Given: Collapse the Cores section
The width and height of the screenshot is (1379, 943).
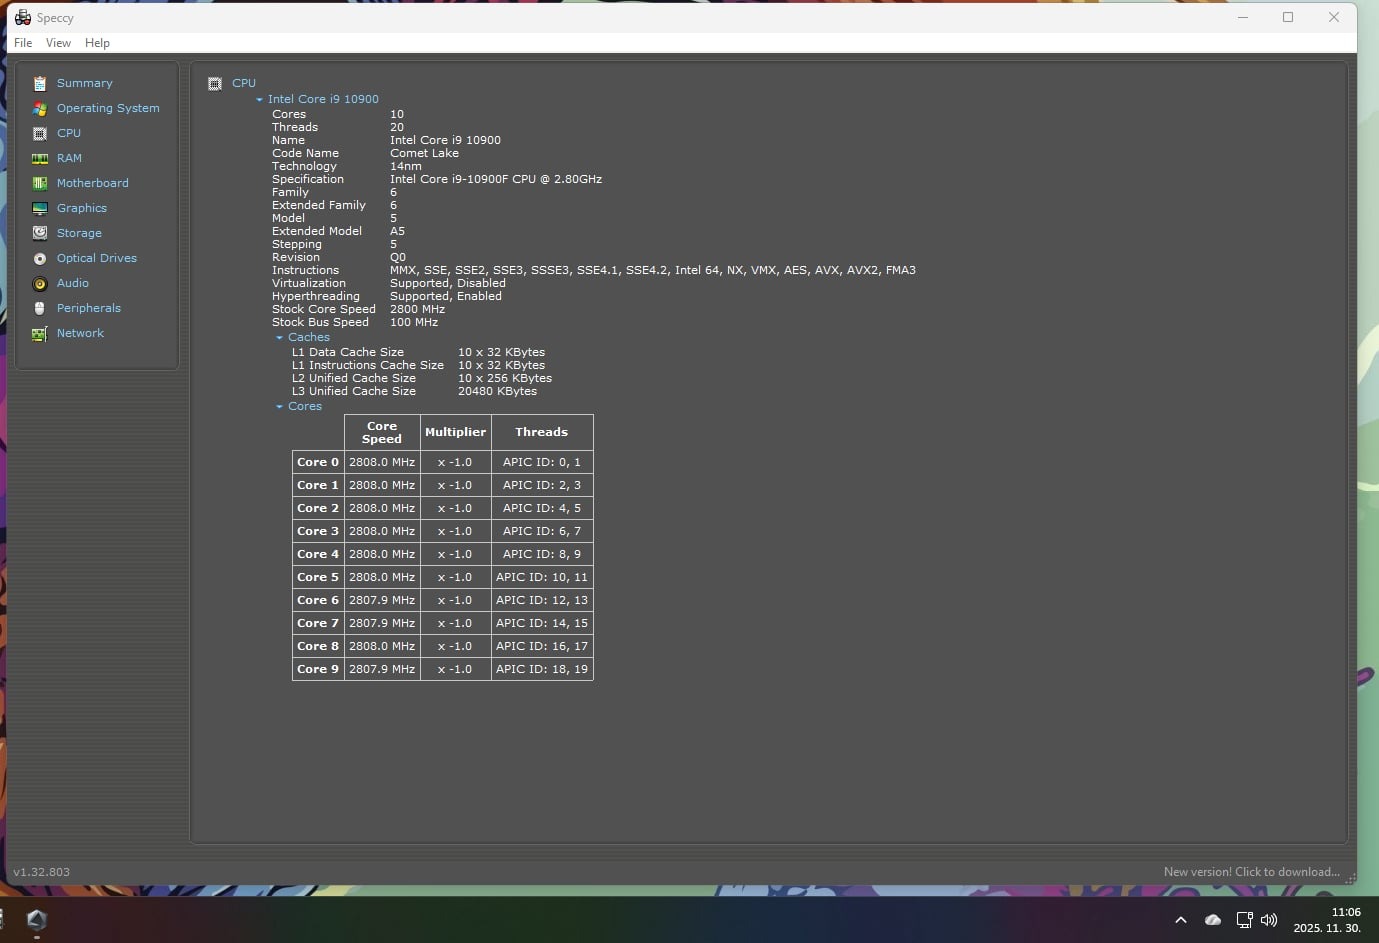Looking at the screenshot, I should coord(280,406).
